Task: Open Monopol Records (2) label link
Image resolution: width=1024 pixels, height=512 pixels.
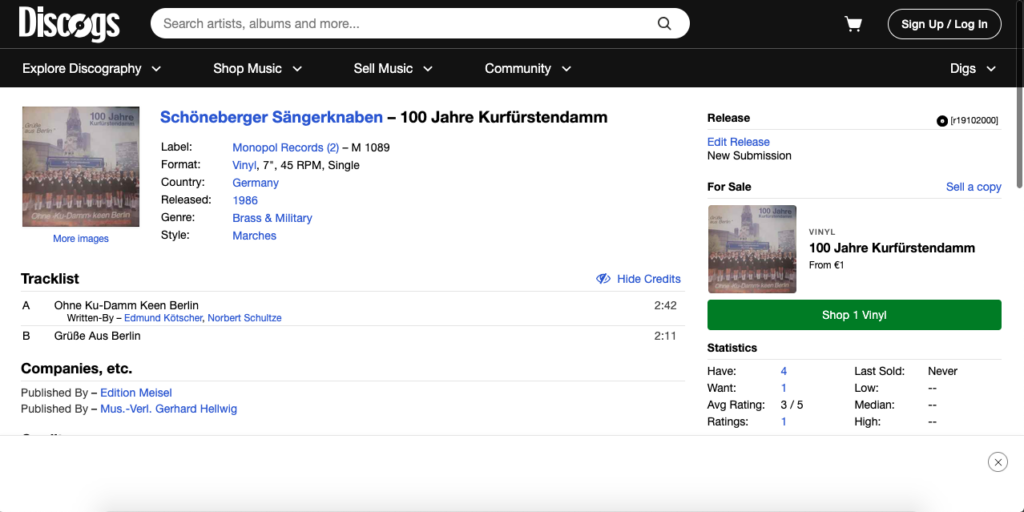Action: pyautogui.click(x=285, y=148)
